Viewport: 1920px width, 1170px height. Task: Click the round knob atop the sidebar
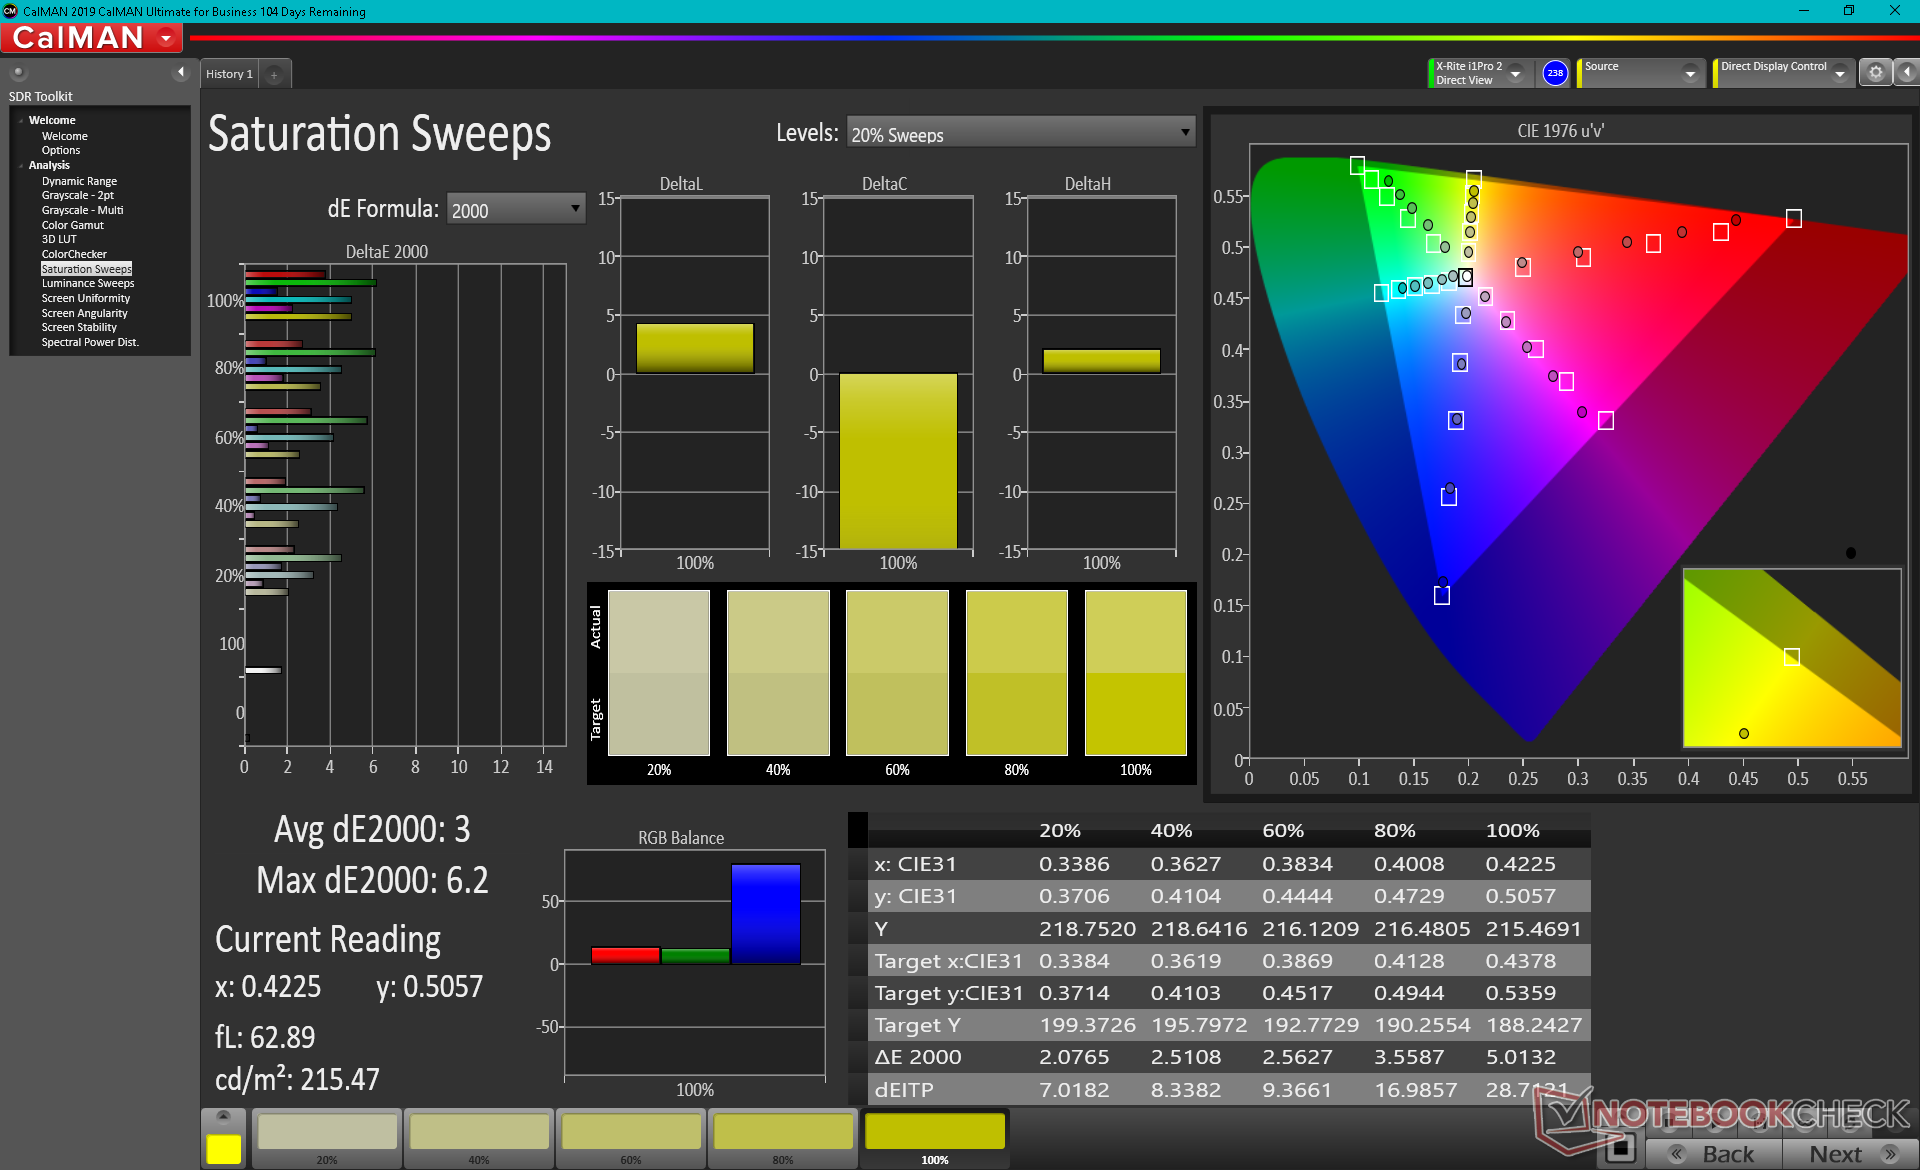(19, 72)
